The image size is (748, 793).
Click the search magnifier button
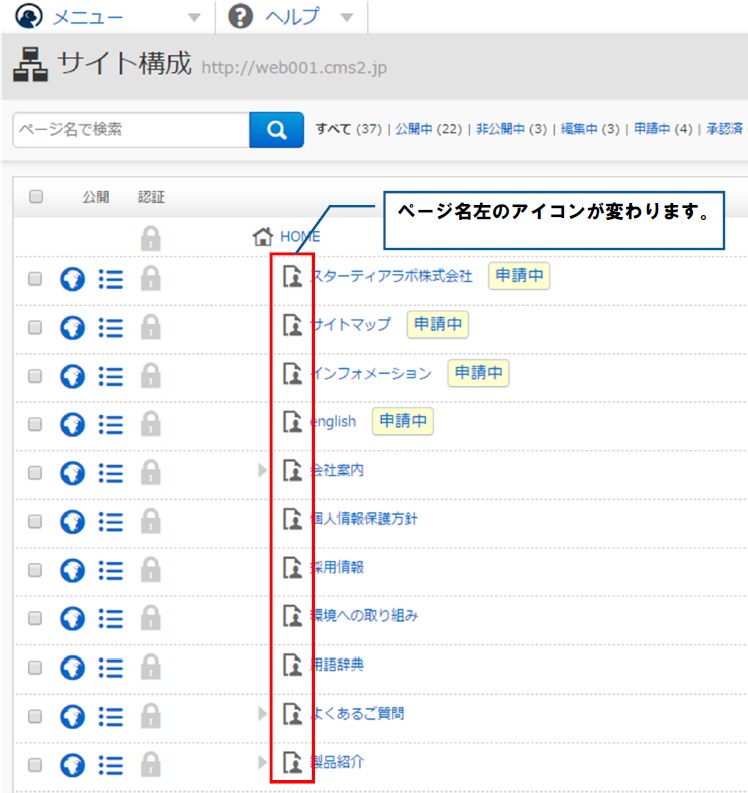tap(277, 130)
